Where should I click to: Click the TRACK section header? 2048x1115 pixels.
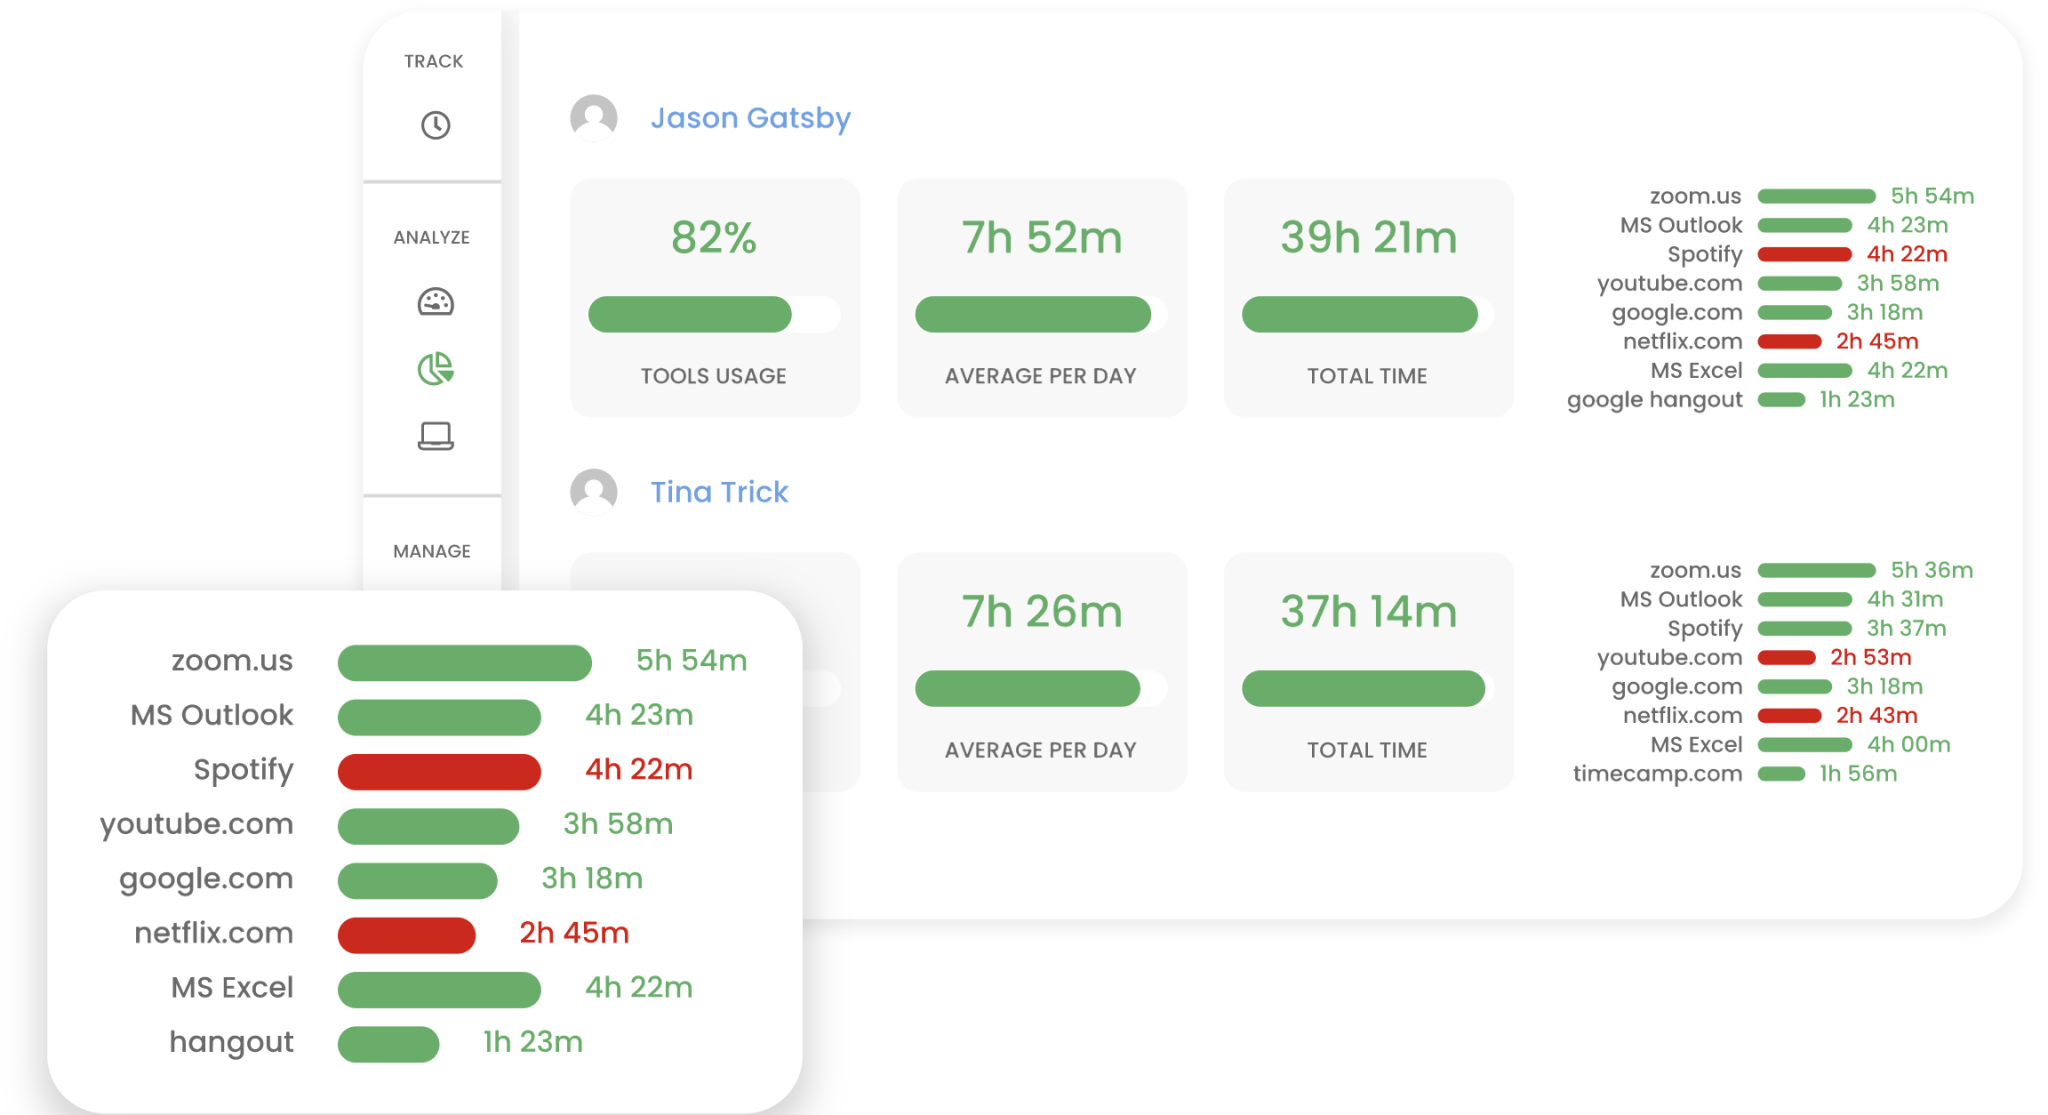pyautogui.click(x=433, y=60)
